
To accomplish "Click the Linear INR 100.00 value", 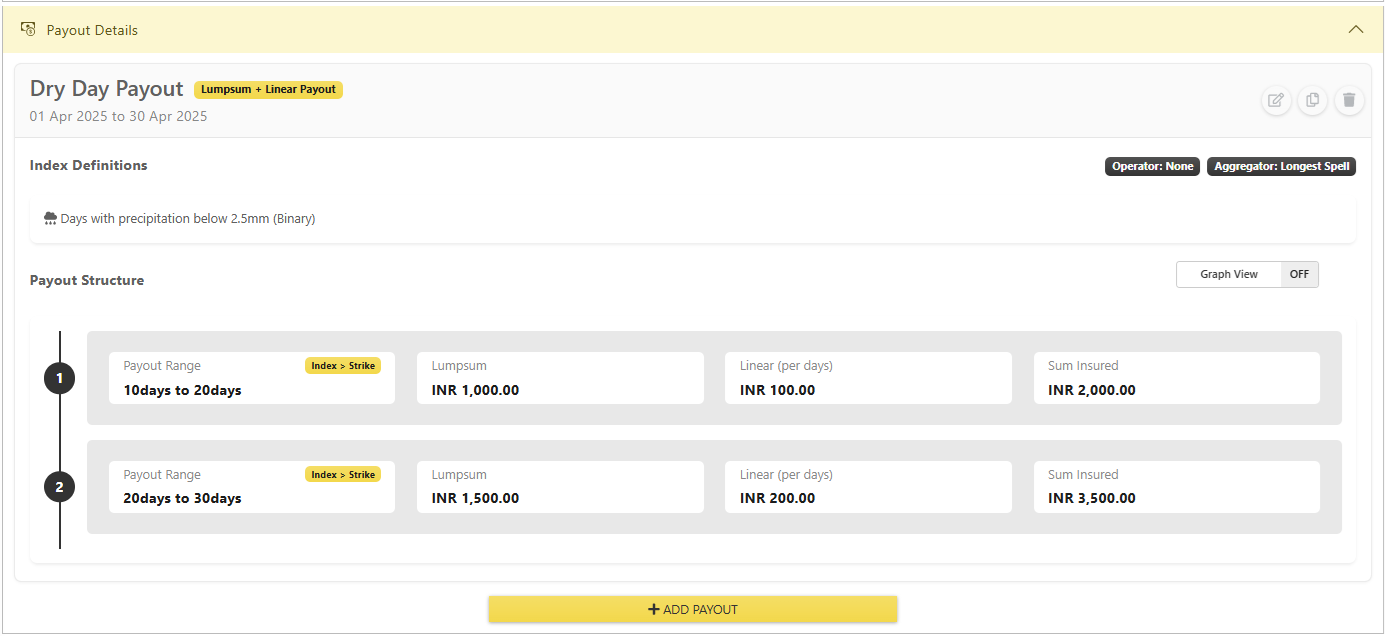I will (x=778, y=390).
